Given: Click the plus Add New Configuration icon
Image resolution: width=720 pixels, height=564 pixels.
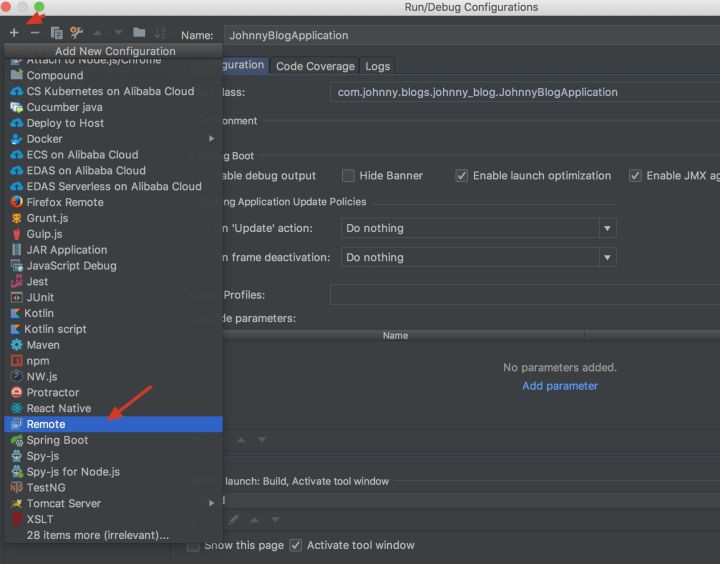Looking at the screenshot, I should (x=14, y=33).
